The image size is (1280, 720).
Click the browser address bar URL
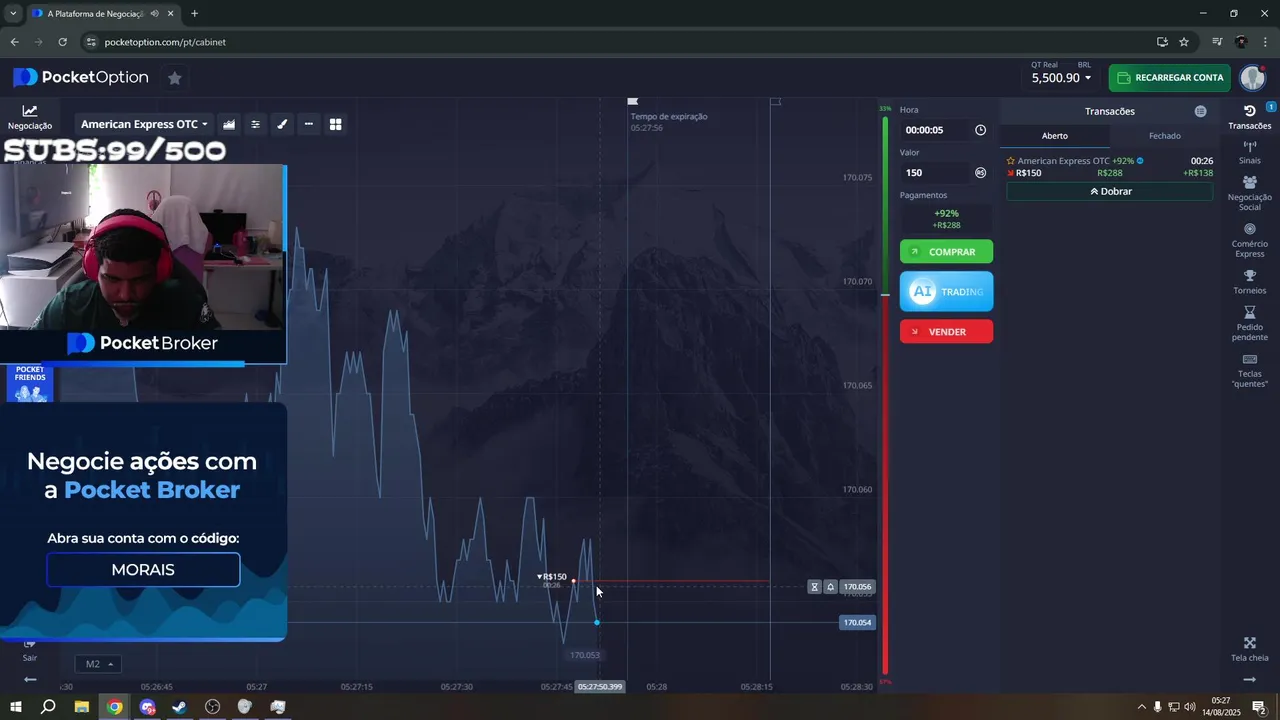point(165,42)
